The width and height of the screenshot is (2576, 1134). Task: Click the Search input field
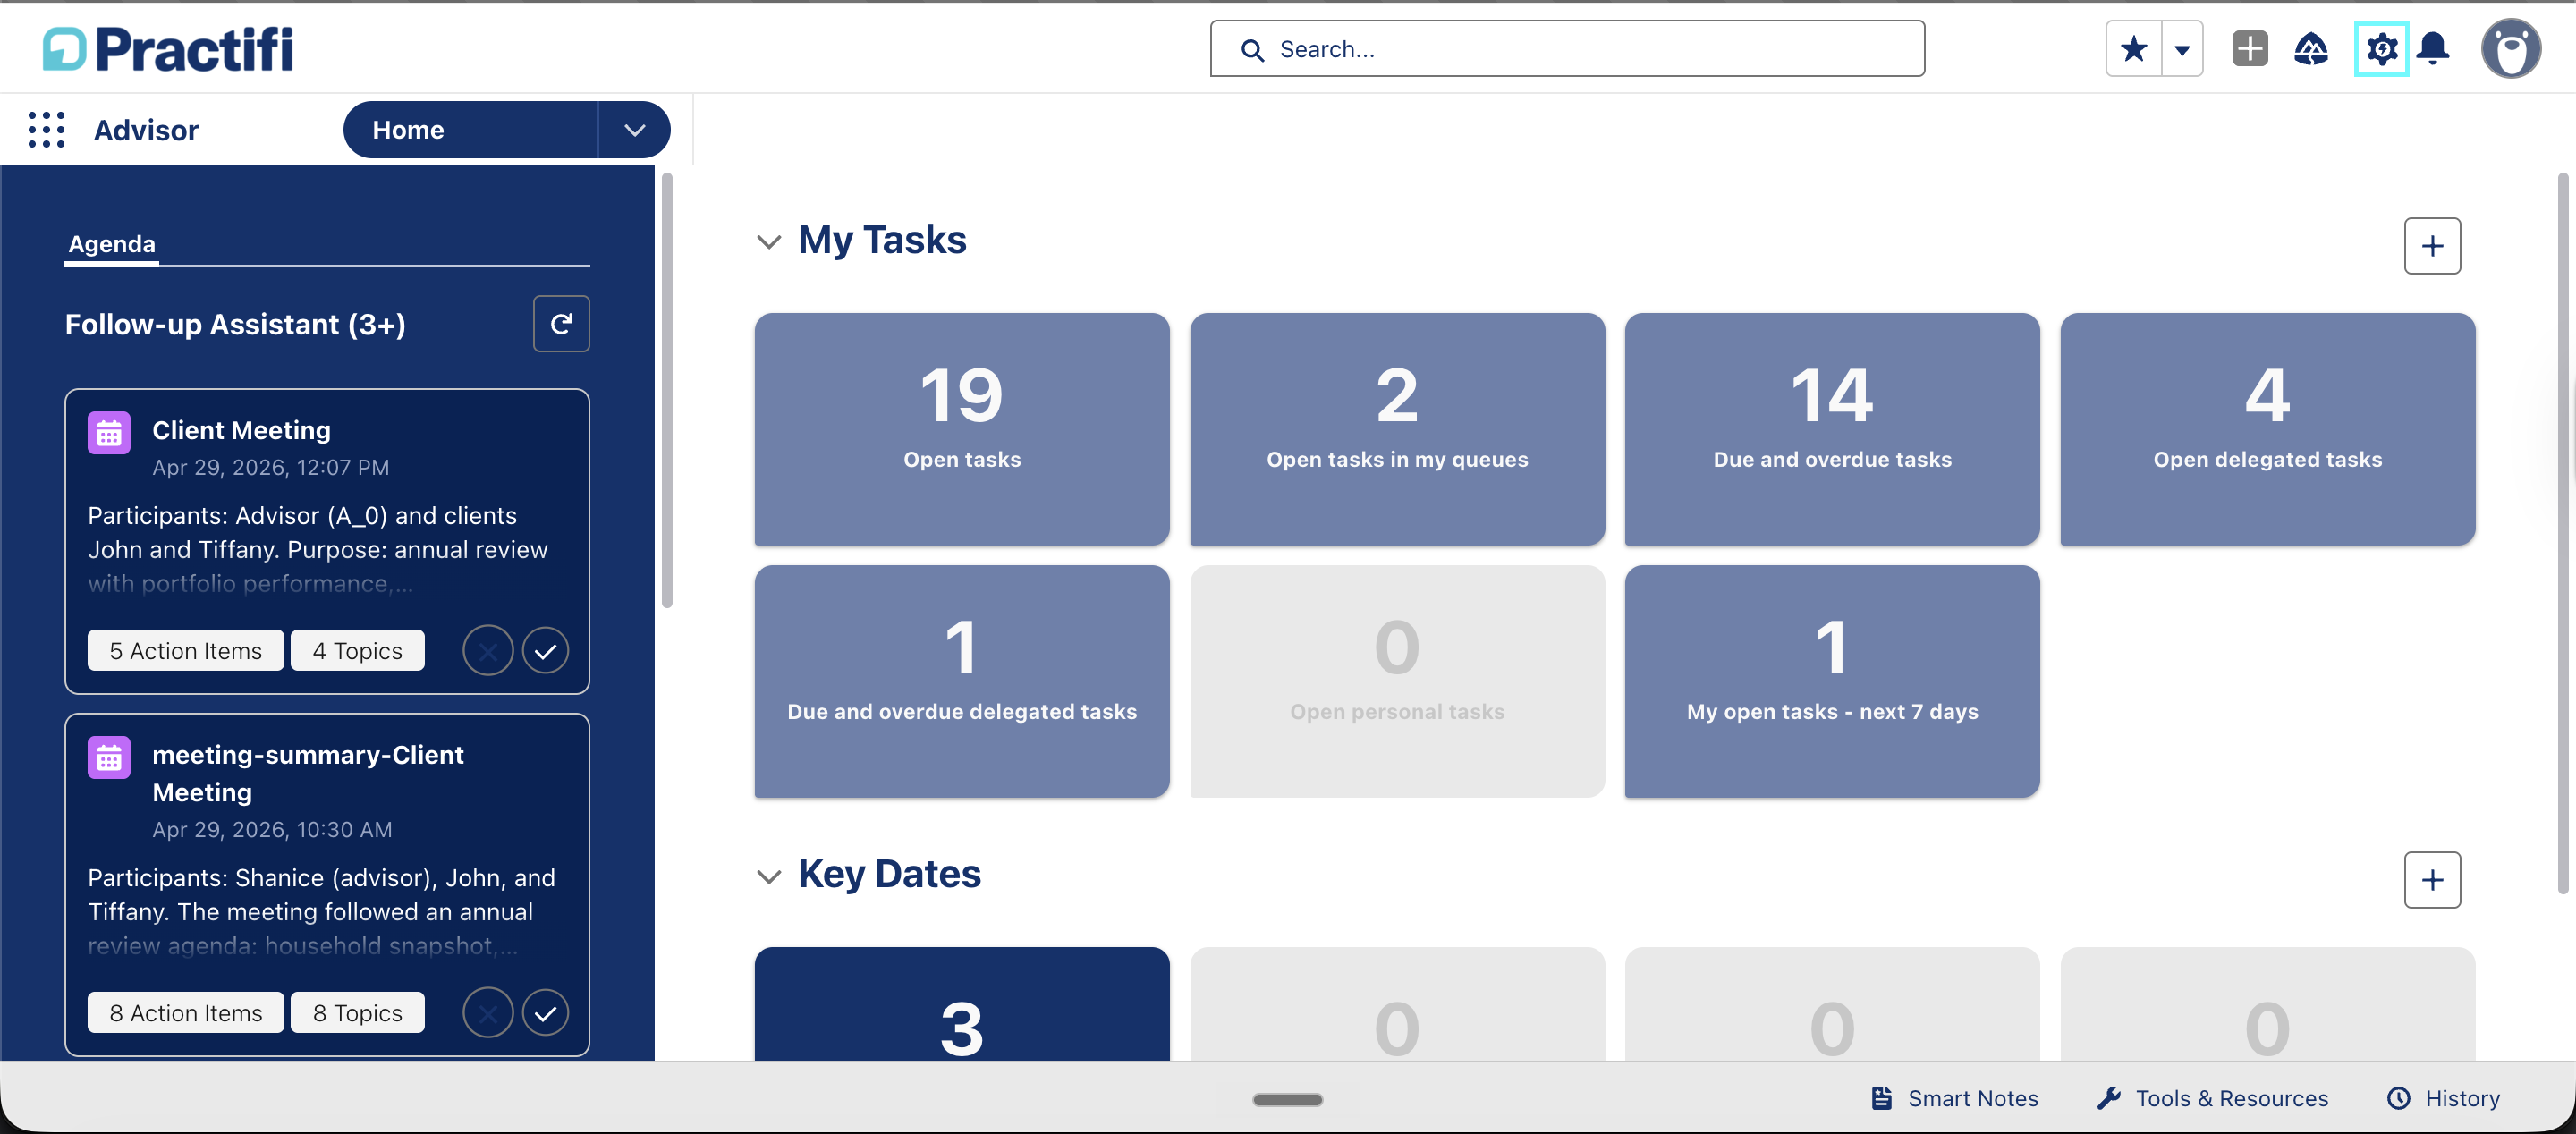pos(1567,48)
